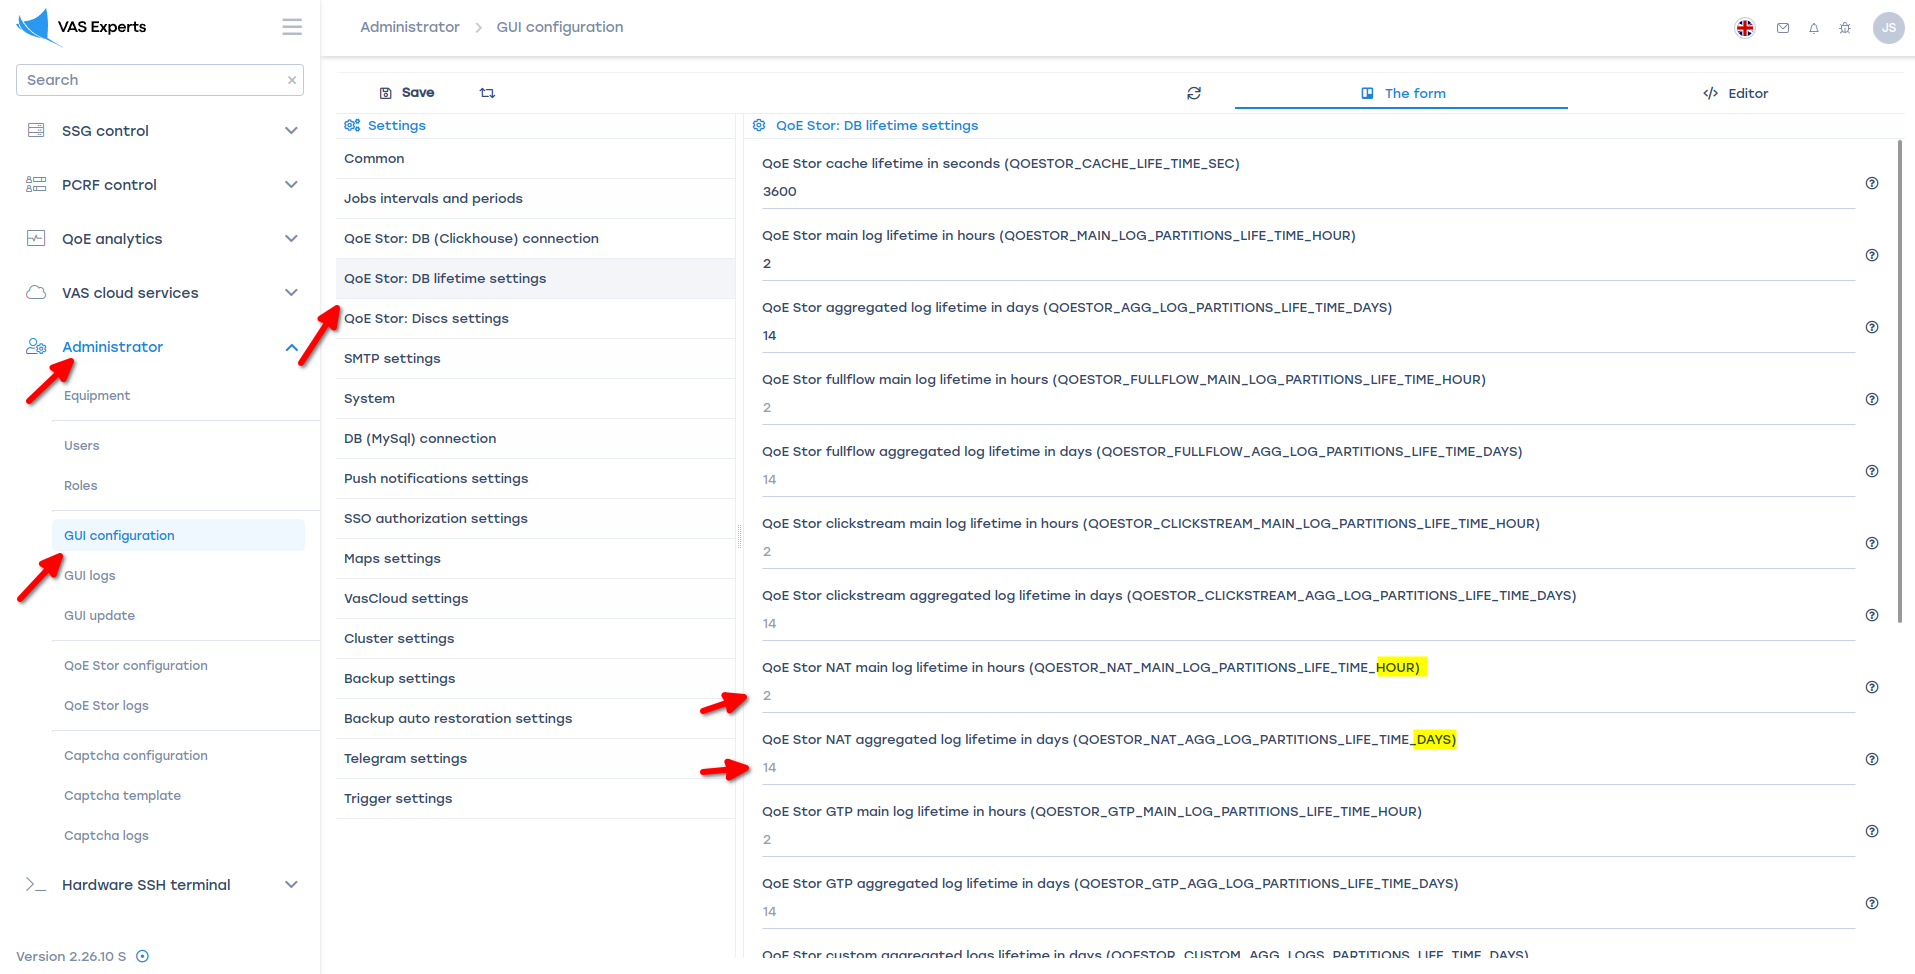Open the mail envelope icon

pyautogui.click(x=1782, y=28)
